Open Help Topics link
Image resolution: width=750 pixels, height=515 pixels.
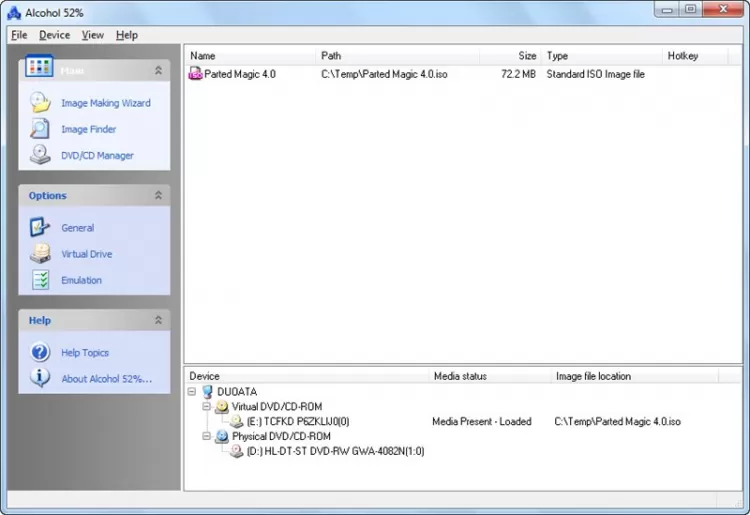pyautogui.click(x=85, y=352)
